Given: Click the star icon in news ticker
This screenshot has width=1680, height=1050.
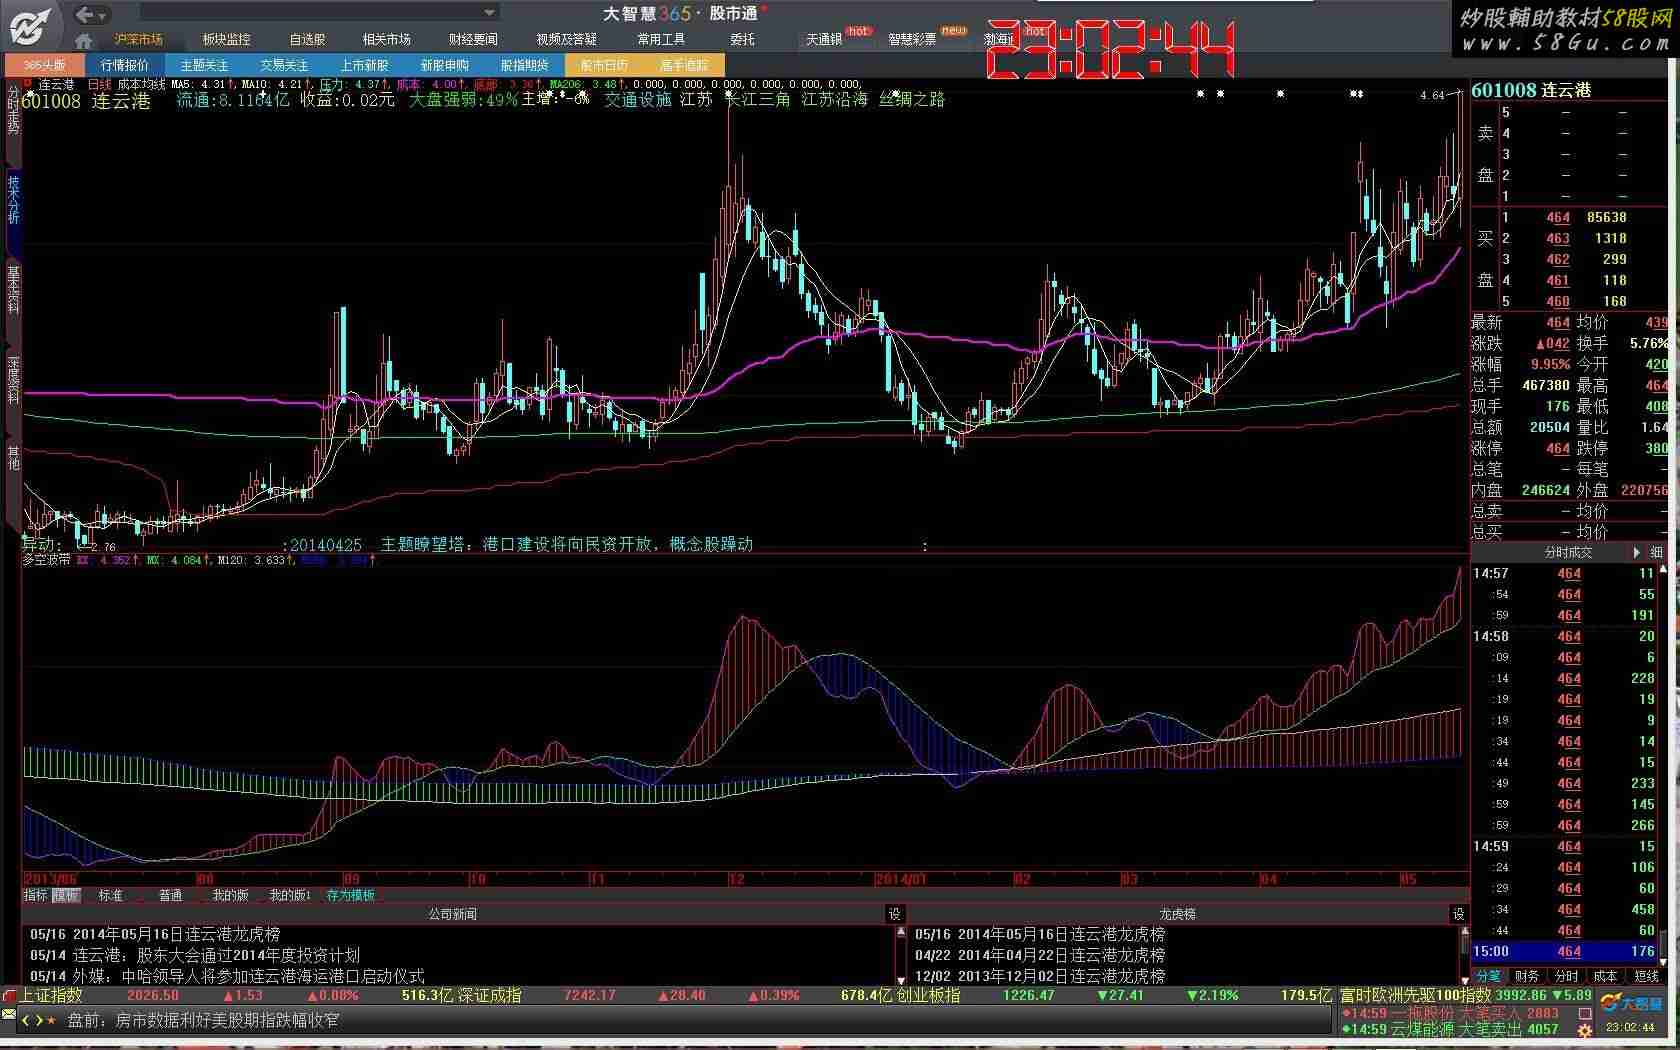Looking at the screenshot, I should 51,1020.
